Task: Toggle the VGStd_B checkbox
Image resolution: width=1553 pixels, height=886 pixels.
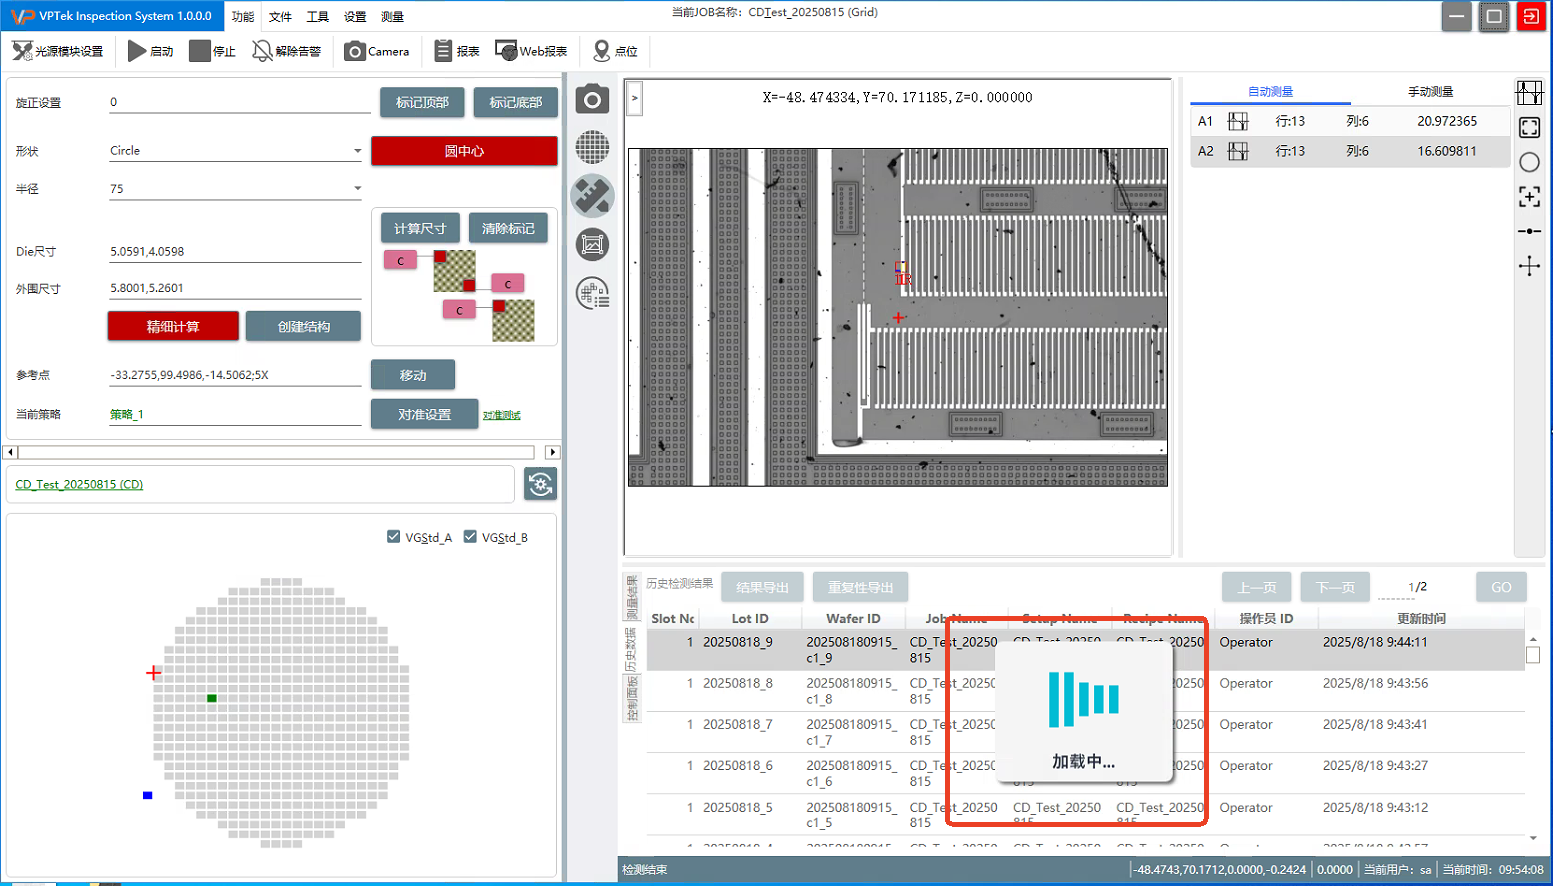Action: tap(470, 537)
